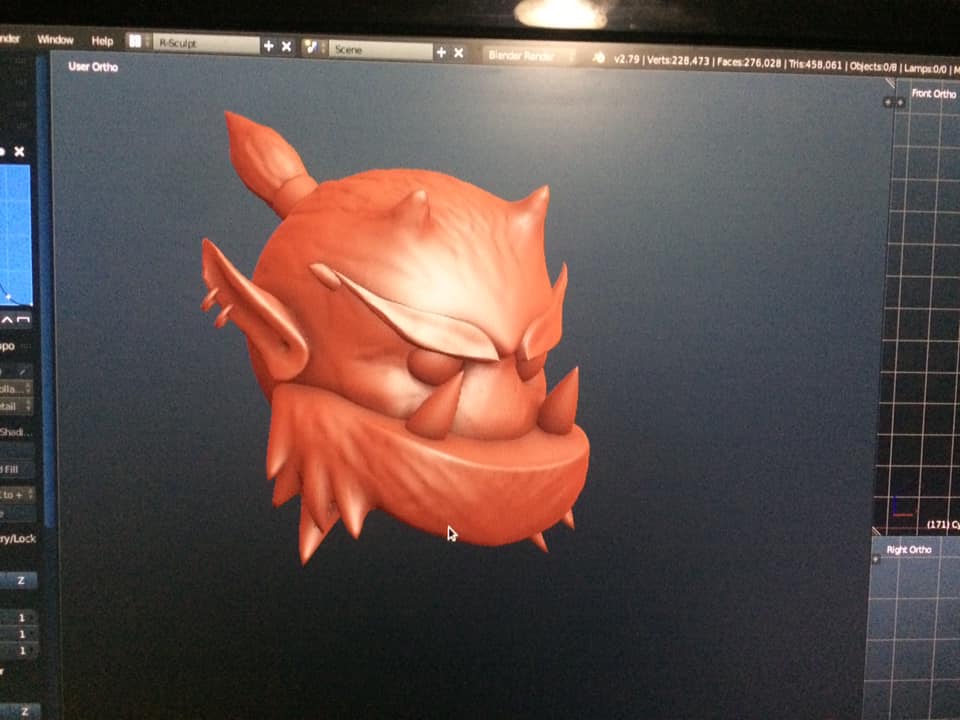
Task: Delete the R-Sculpt screen layout
Action: pos(287,46)
